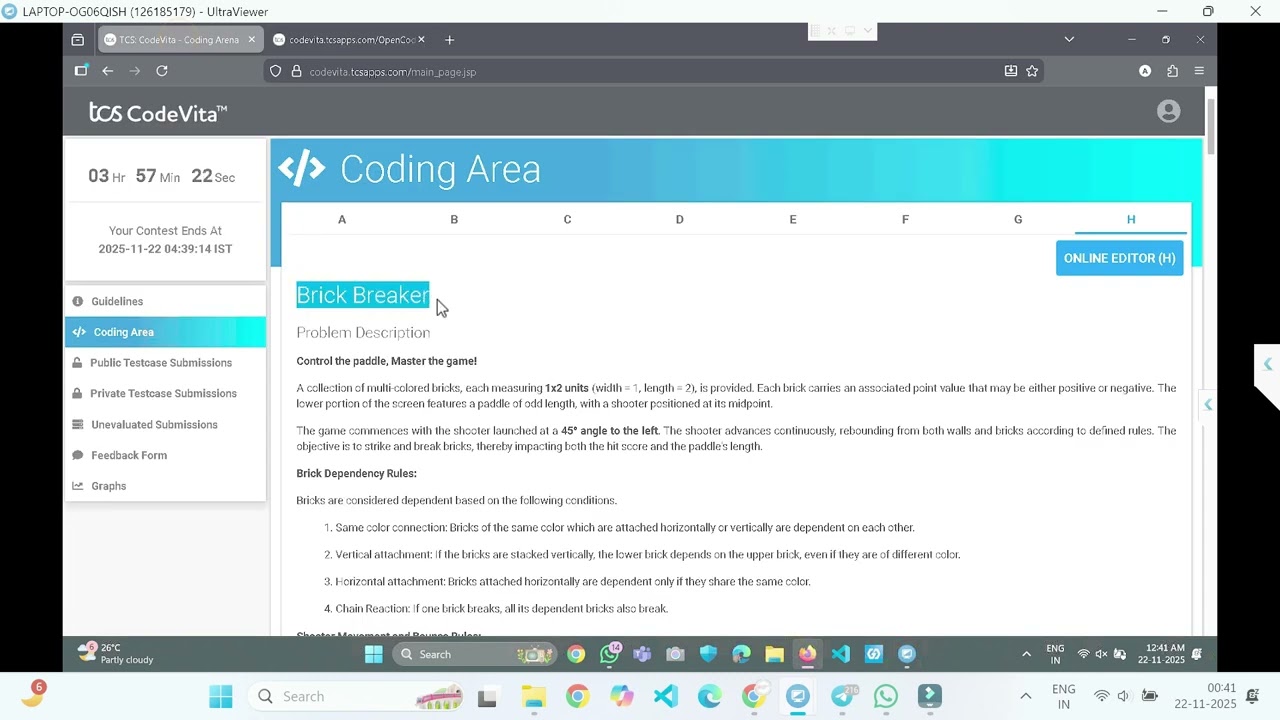Switch to problem tab A
The height and width of the screenshot is (720, 1280).
click(342, 219)
